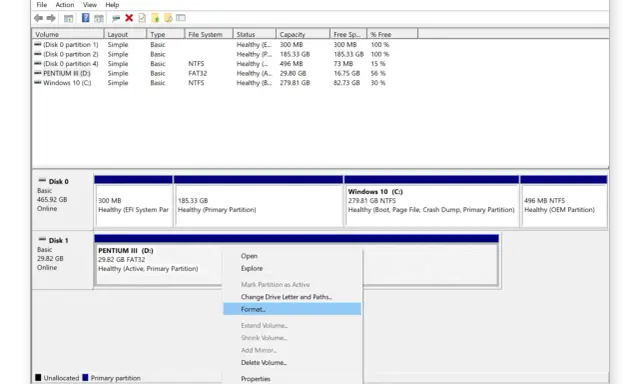Sort by the Capacity column header
This screenshot has height=384, width=640.
tap(303, 34)
